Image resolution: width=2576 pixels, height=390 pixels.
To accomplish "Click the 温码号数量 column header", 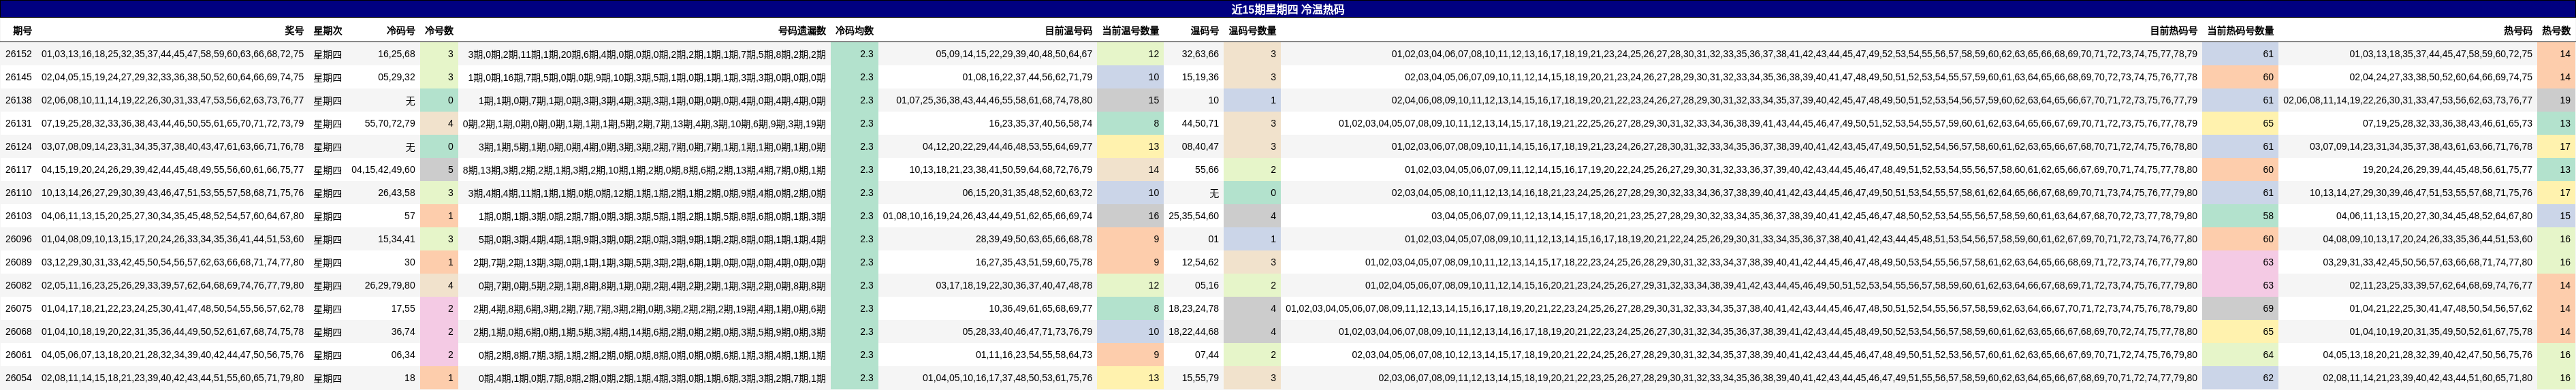I will pyautogui.click(x=1252, y=31).
